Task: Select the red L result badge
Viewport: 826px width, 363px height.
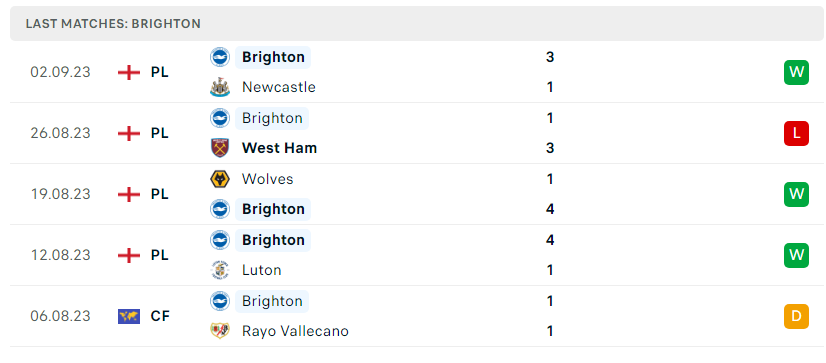Action: pyautogui.click(x=796, y=133)
